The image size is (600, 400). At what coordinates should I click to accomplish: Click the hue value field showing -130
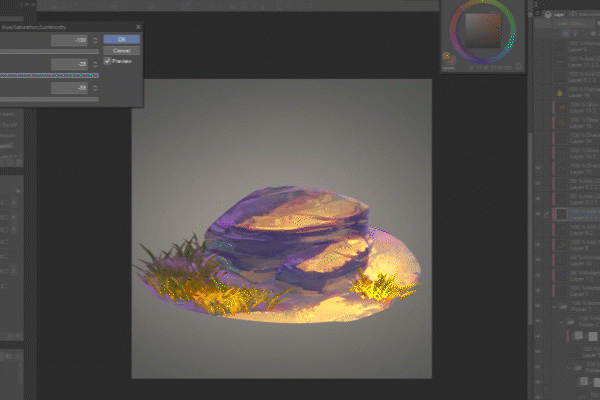(70, 40)
